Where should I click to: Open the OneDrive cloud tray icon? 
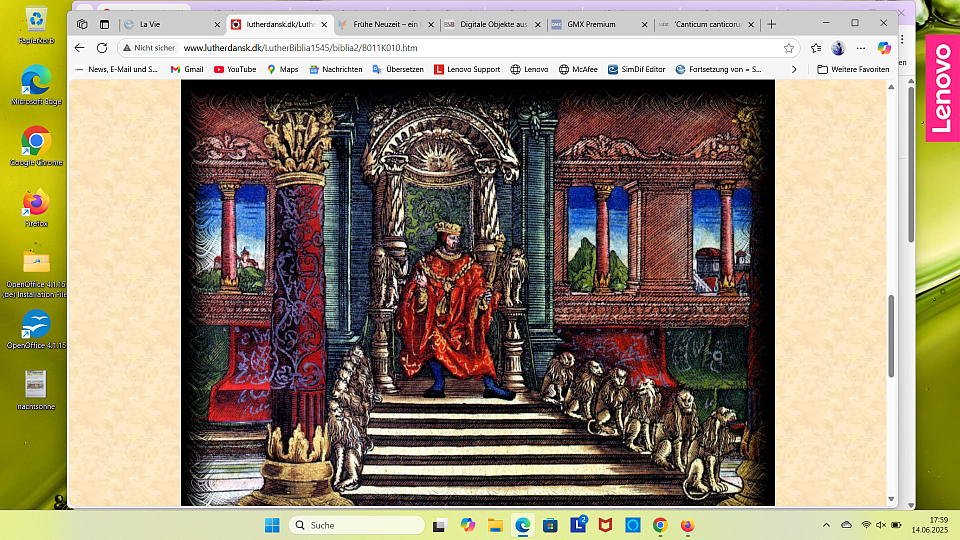click(x=846, y=525)
